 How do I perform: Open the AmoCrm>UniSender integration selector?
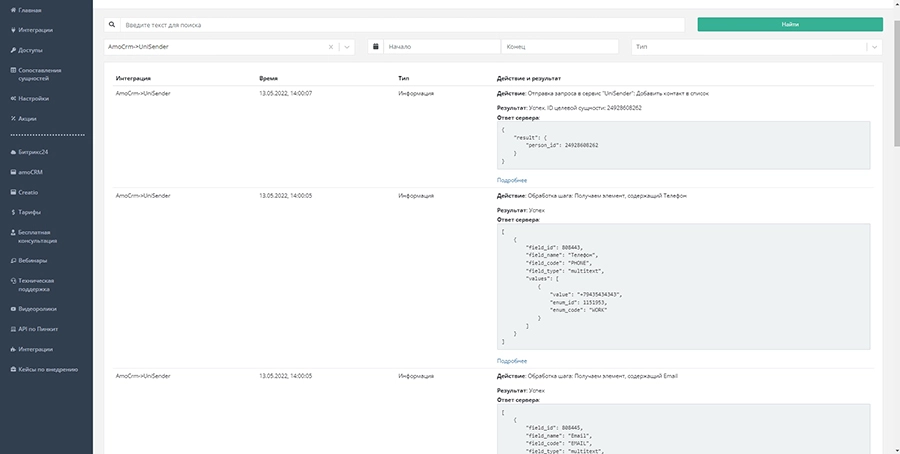coord(215,46)
